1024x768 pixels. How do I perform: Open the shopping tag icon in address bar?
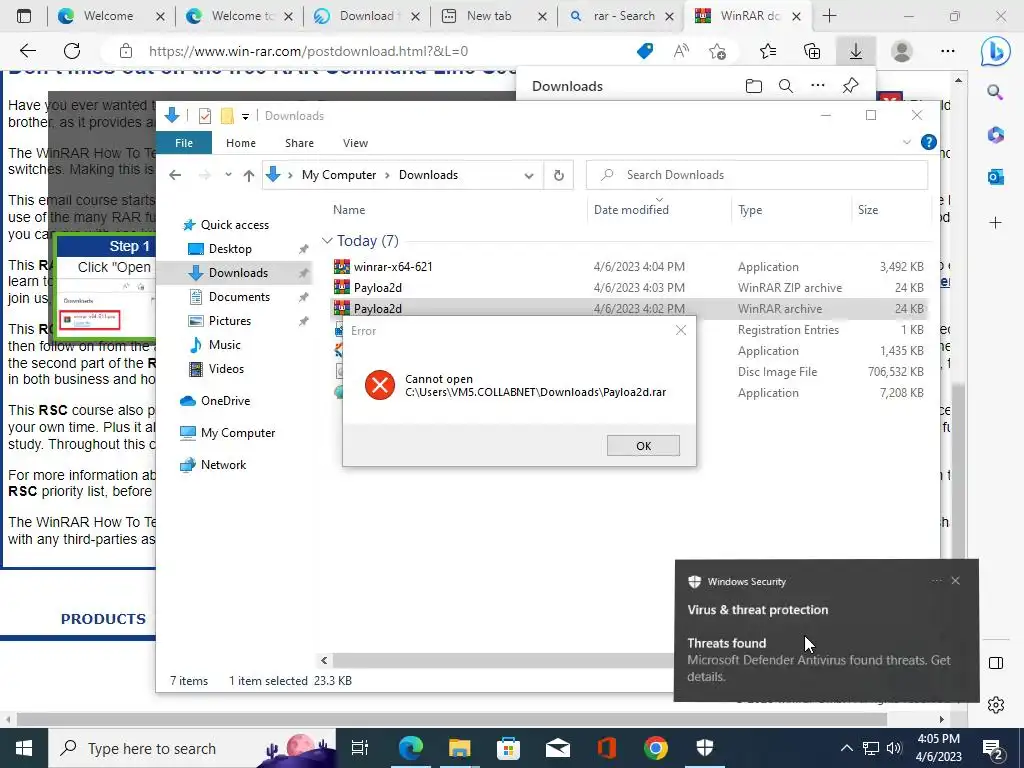645,51
